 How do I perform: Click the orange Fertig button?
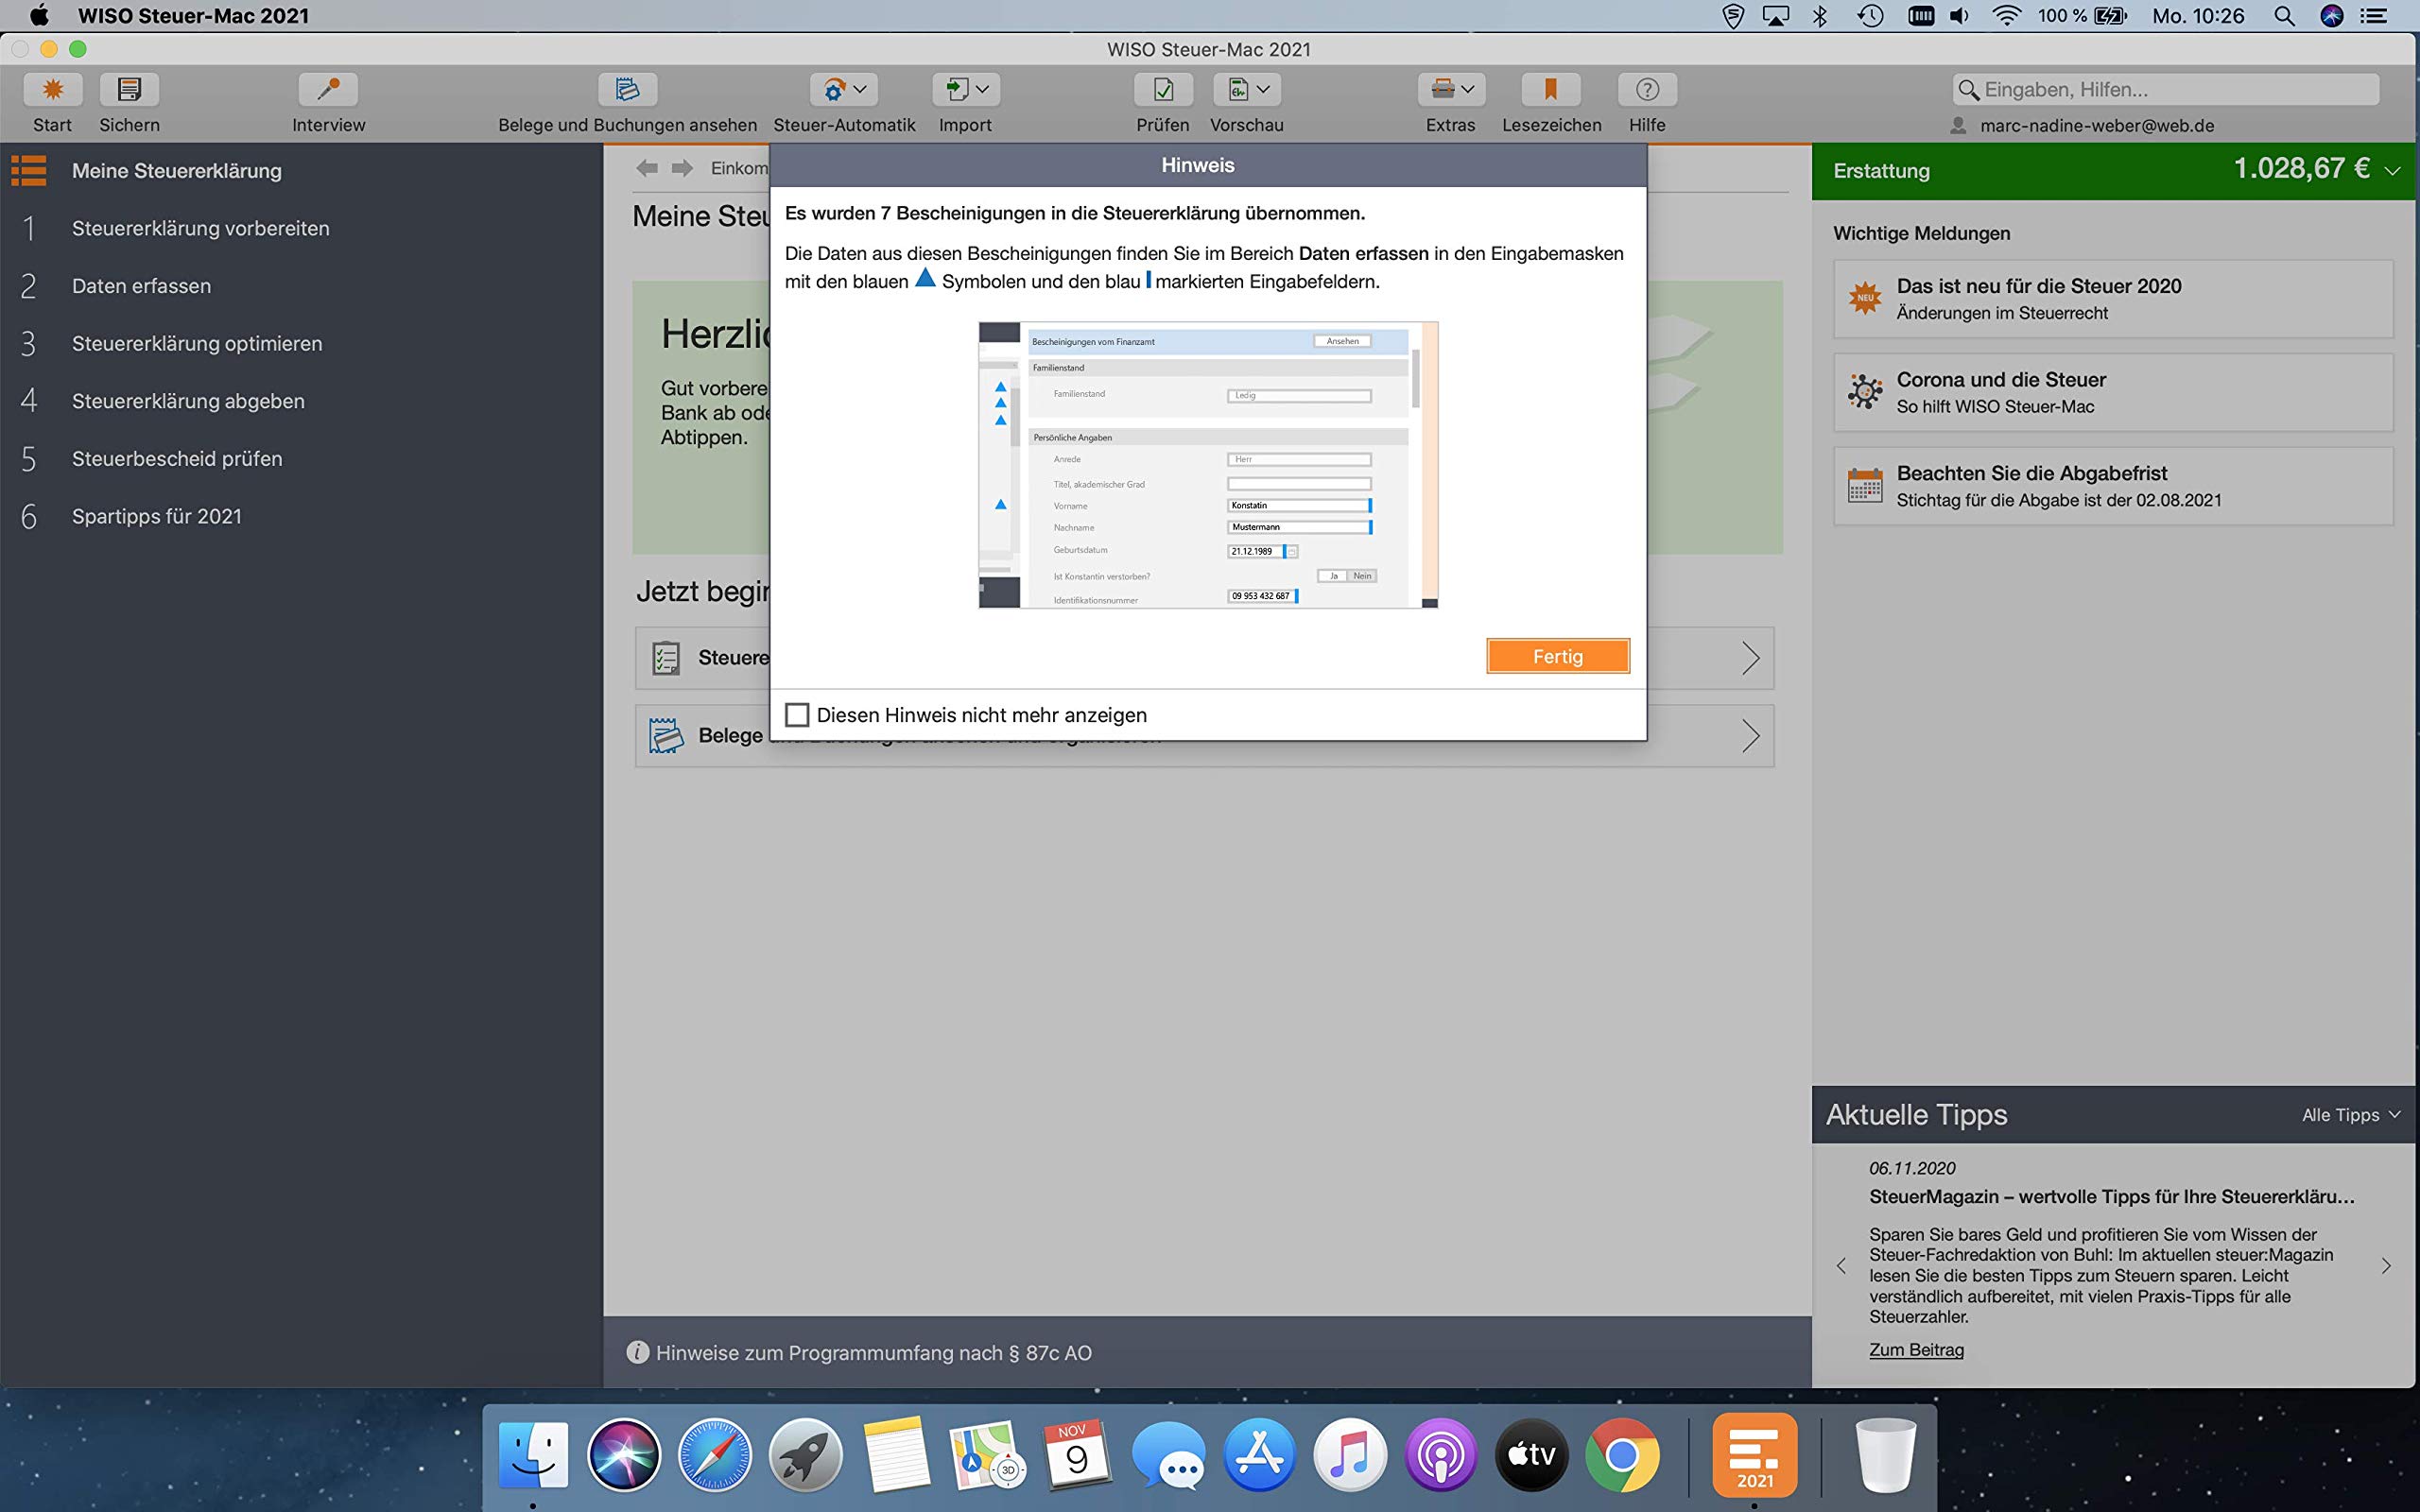(x=1558, y=656)
